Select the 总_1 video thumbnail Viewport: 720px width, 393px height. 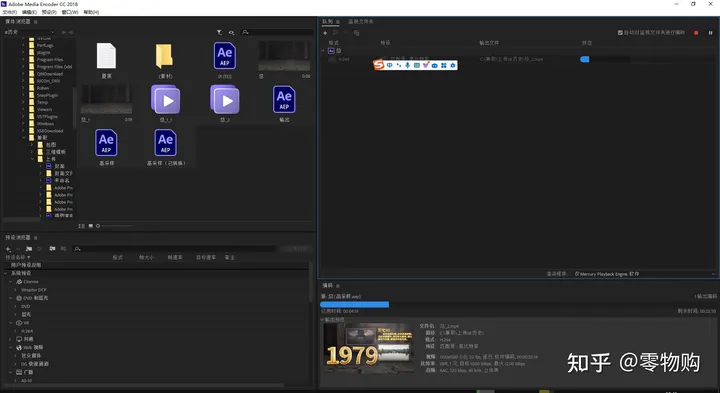click(107, 99)
